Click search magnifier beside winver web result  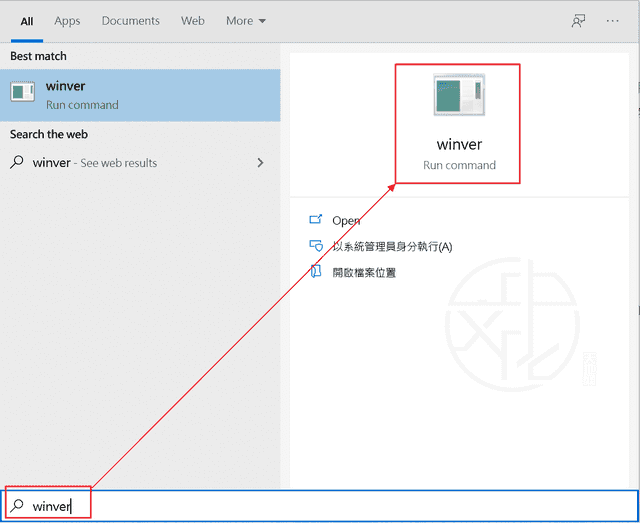[17, 162]
